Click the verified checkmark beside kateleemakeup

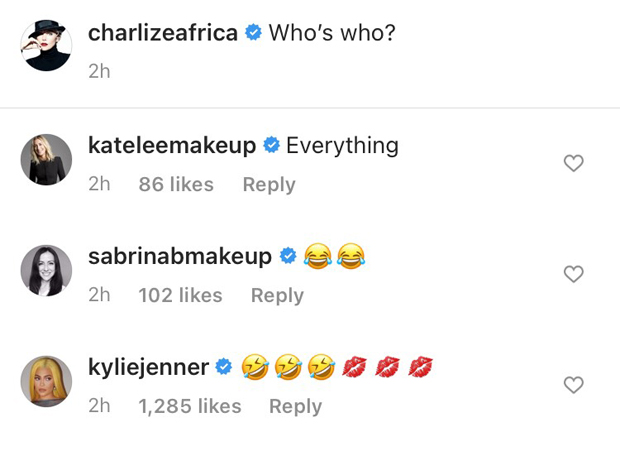tap(271, 147)
